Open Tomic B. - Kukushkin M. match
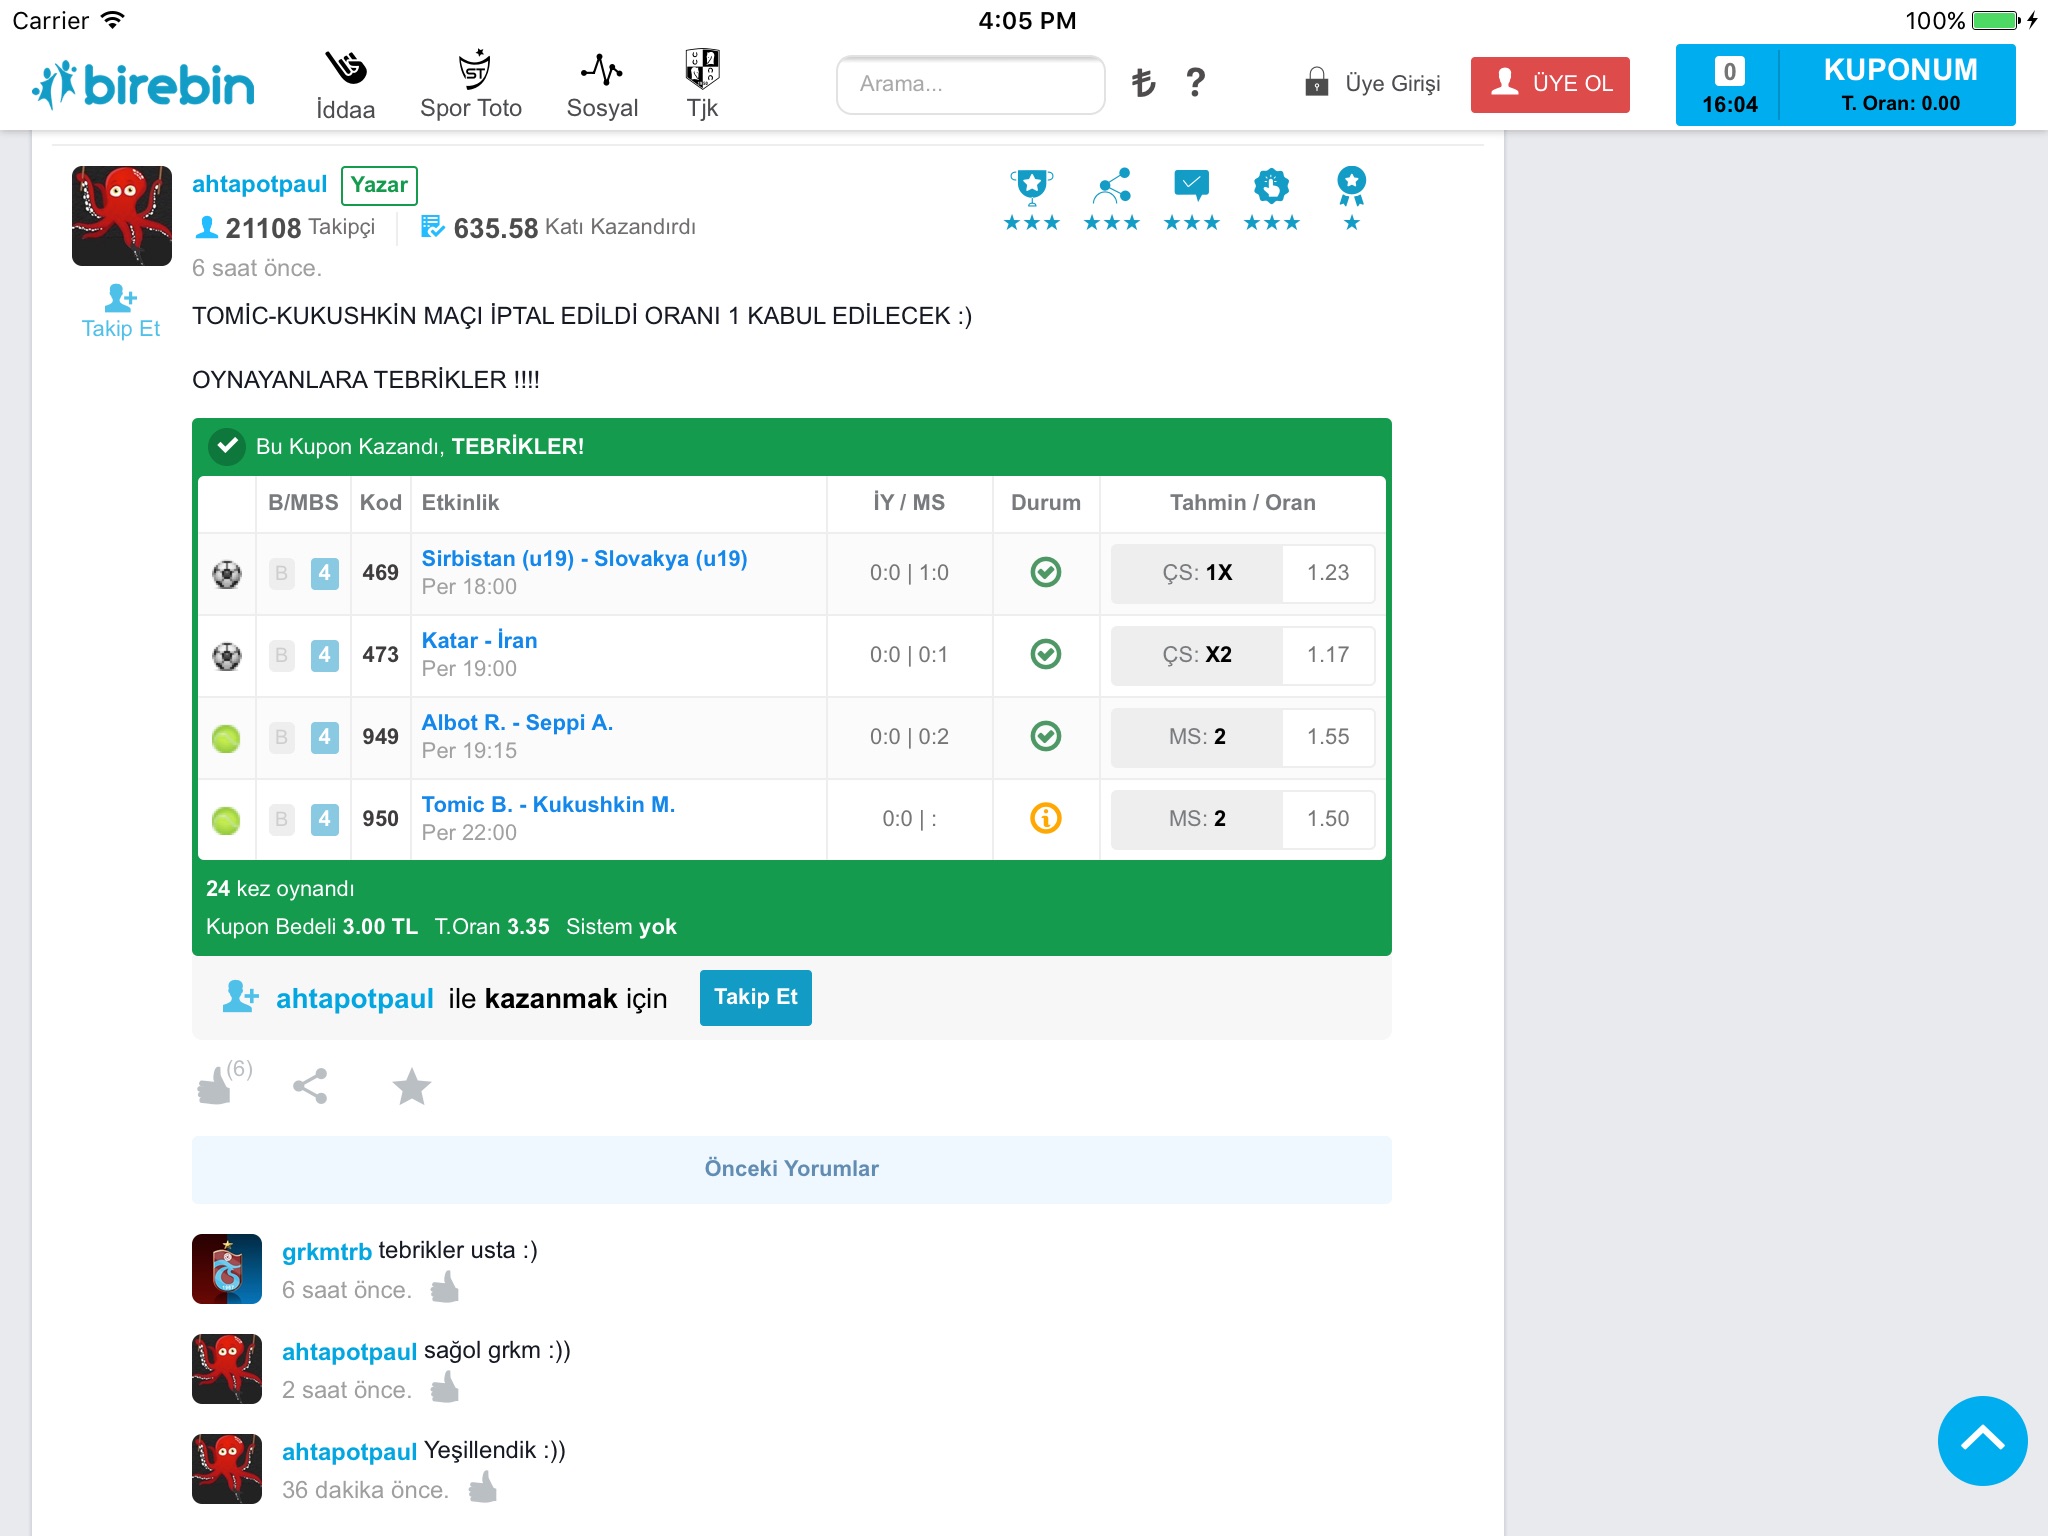The height and width of the screenshot is (1536, 2048). coord(548,805)
